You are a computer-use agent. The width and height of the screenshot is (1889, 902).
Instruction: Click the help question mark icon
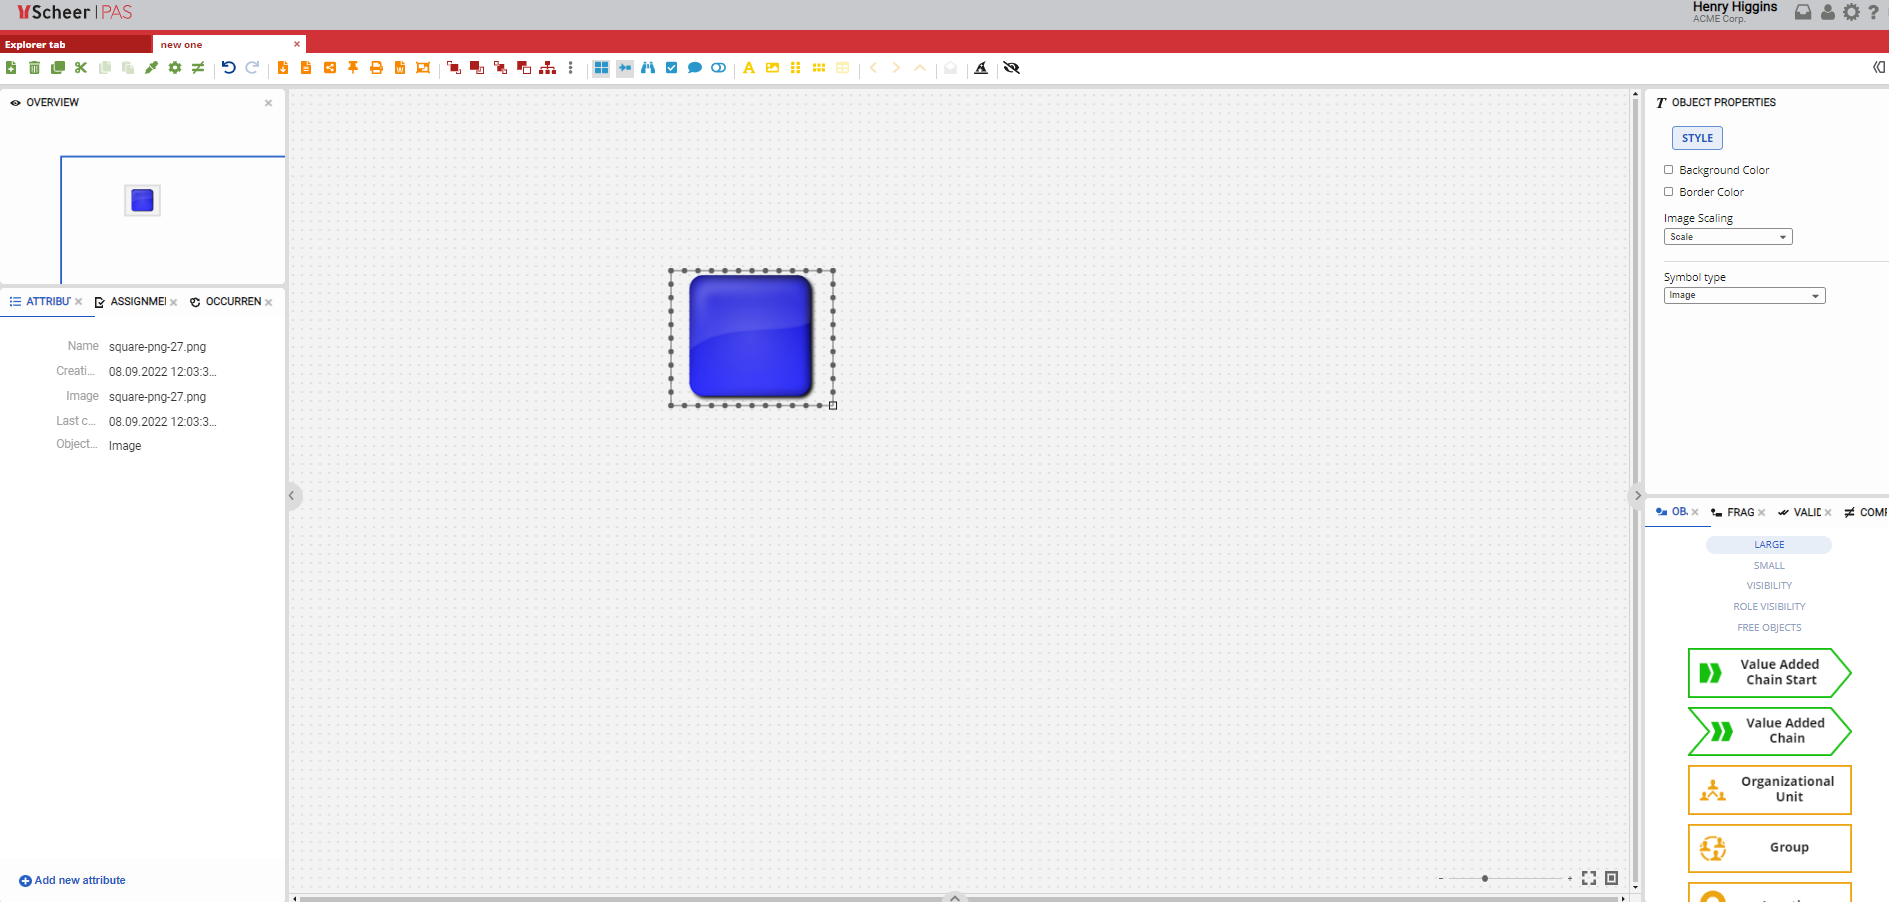click(x=1874, y=12)
